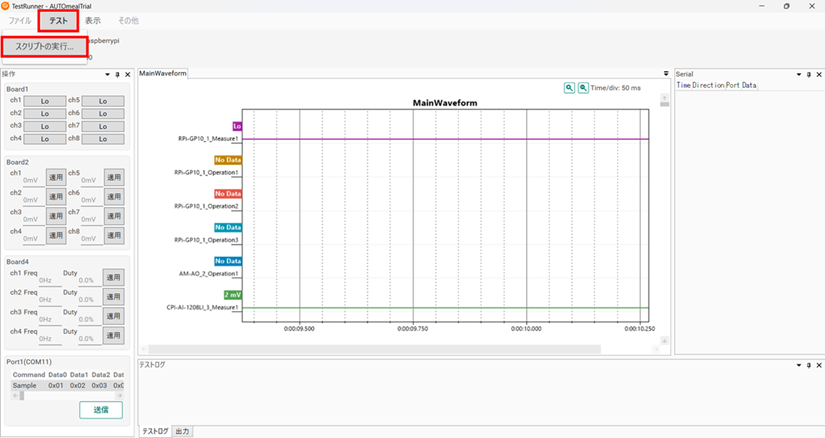Toggle Board1 ch4 Lo button
The image size is (825, 438).
pos(44,139)
